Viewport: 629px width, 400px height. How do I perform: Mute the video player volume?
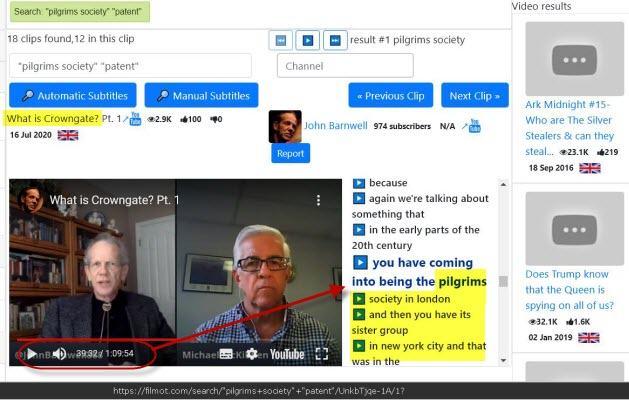59,353
